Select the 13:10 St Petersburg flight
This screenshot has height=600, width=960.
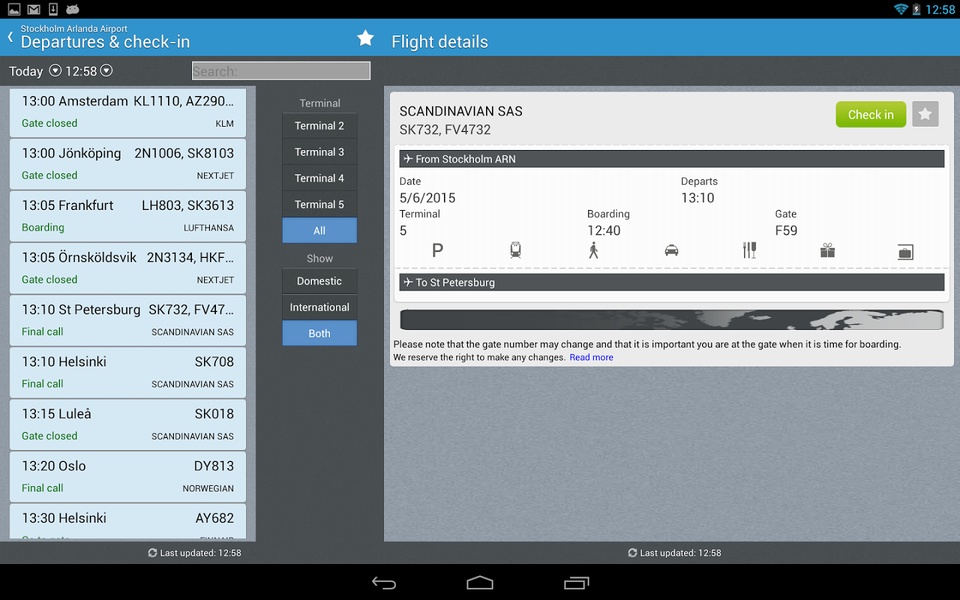(128, 320)
